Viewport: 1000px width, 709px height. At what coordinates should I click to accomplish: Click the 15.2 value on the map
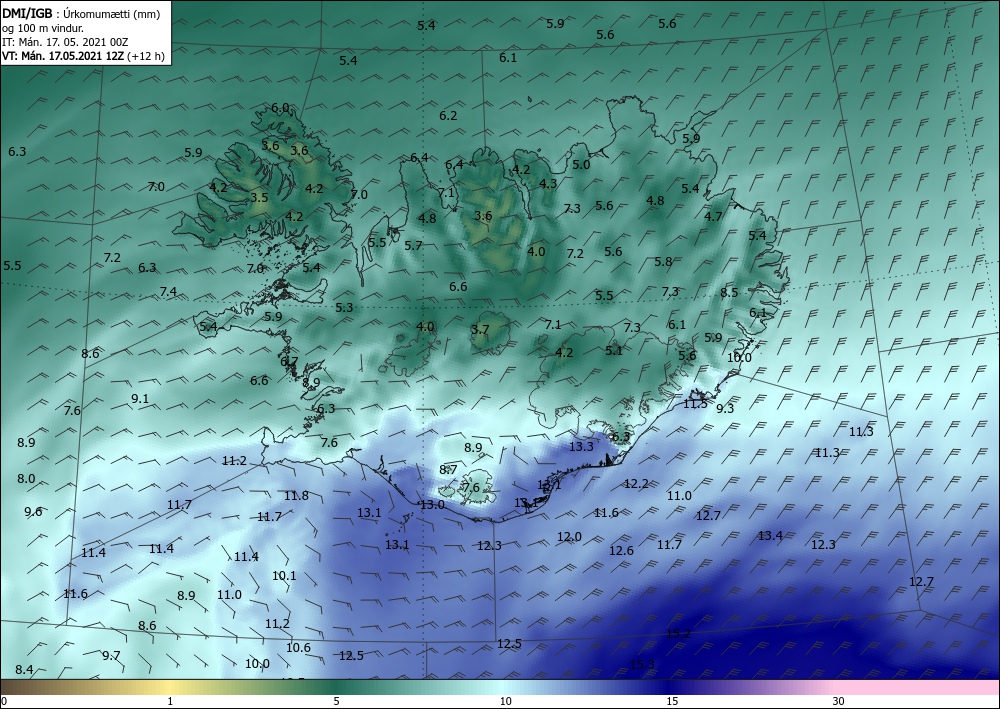coord(679,633)
